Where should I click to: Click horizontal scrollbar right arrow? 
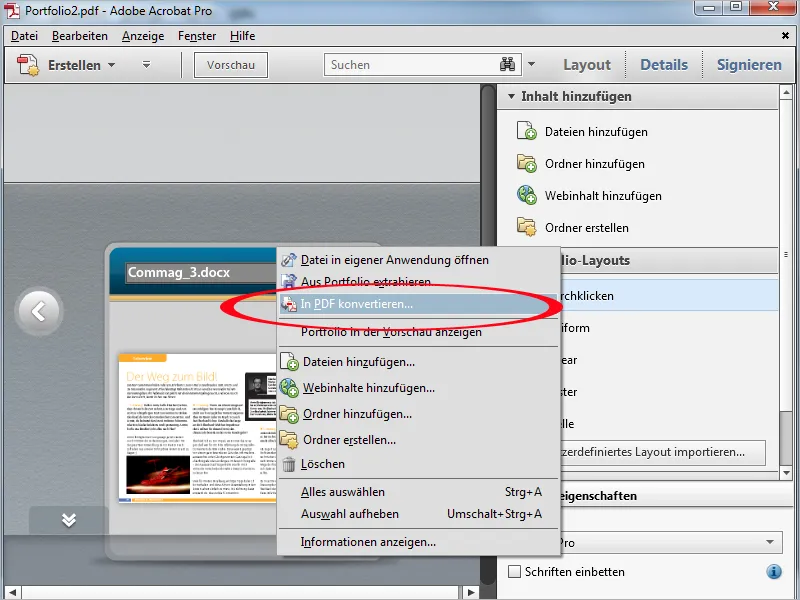click(471, 592)
